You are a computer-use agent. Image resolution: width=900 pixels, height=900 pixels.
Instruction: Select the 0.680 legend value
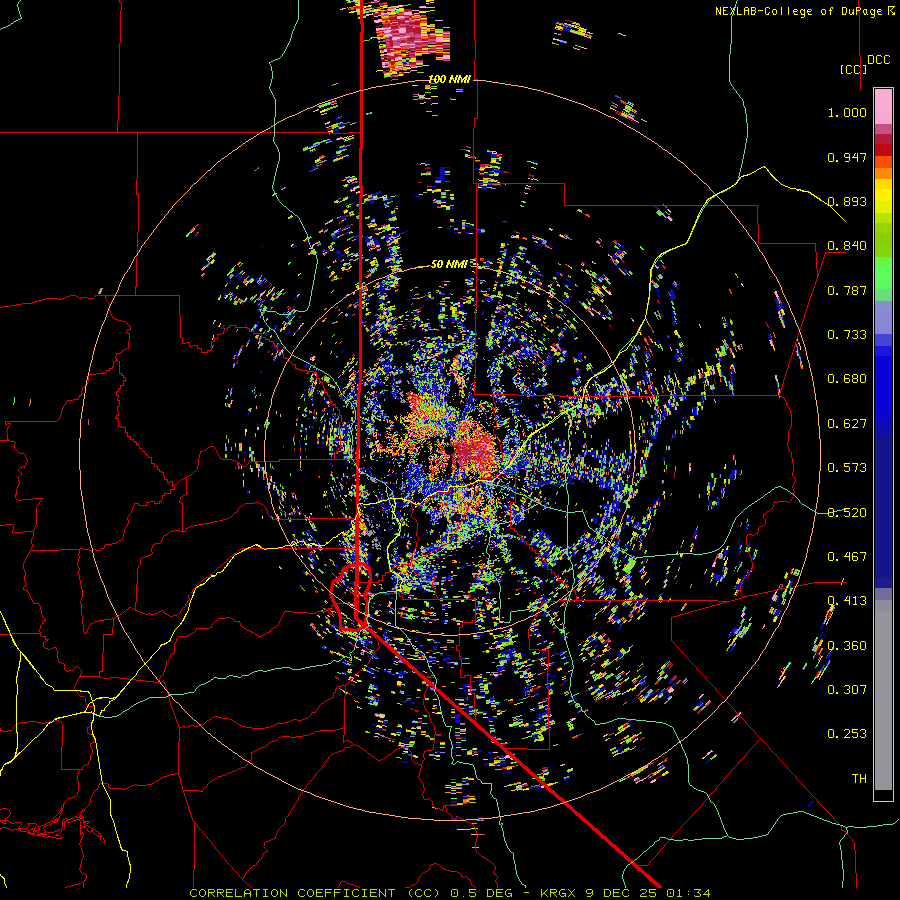pos(847,379)
